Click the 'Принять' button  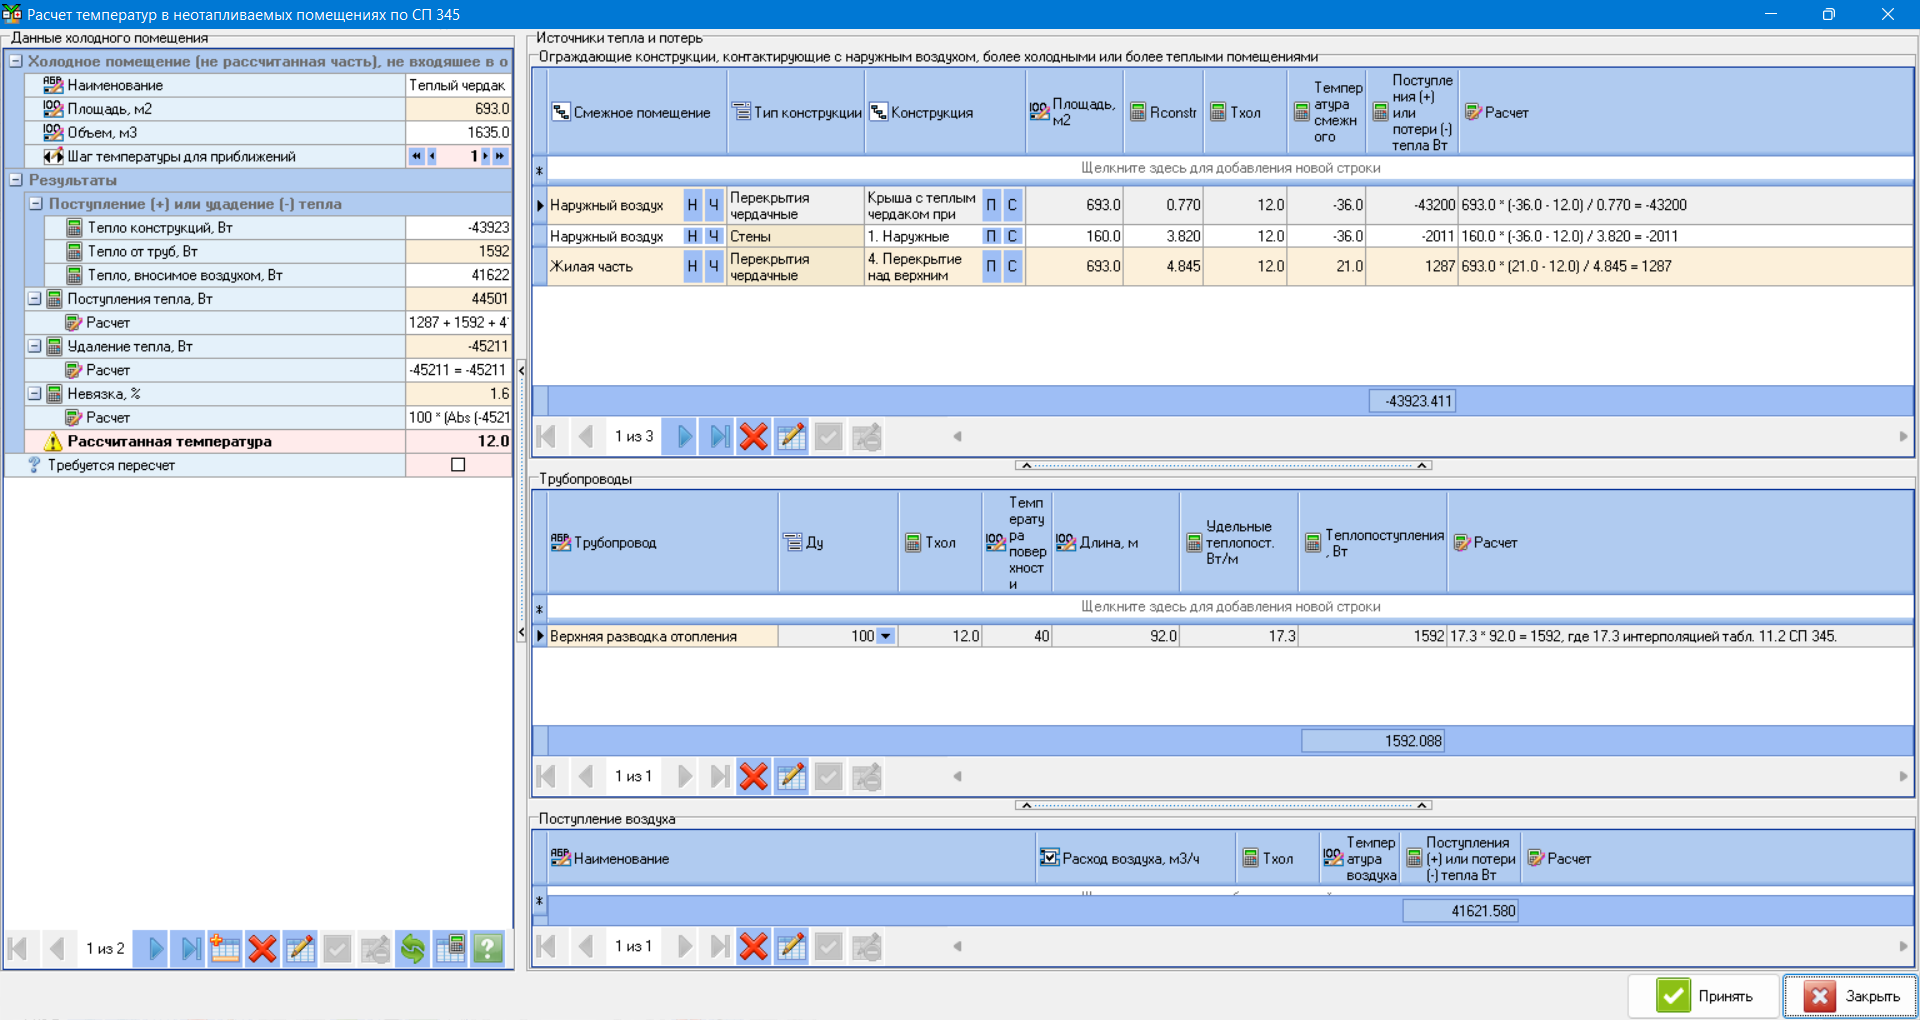click(1704, 996)
